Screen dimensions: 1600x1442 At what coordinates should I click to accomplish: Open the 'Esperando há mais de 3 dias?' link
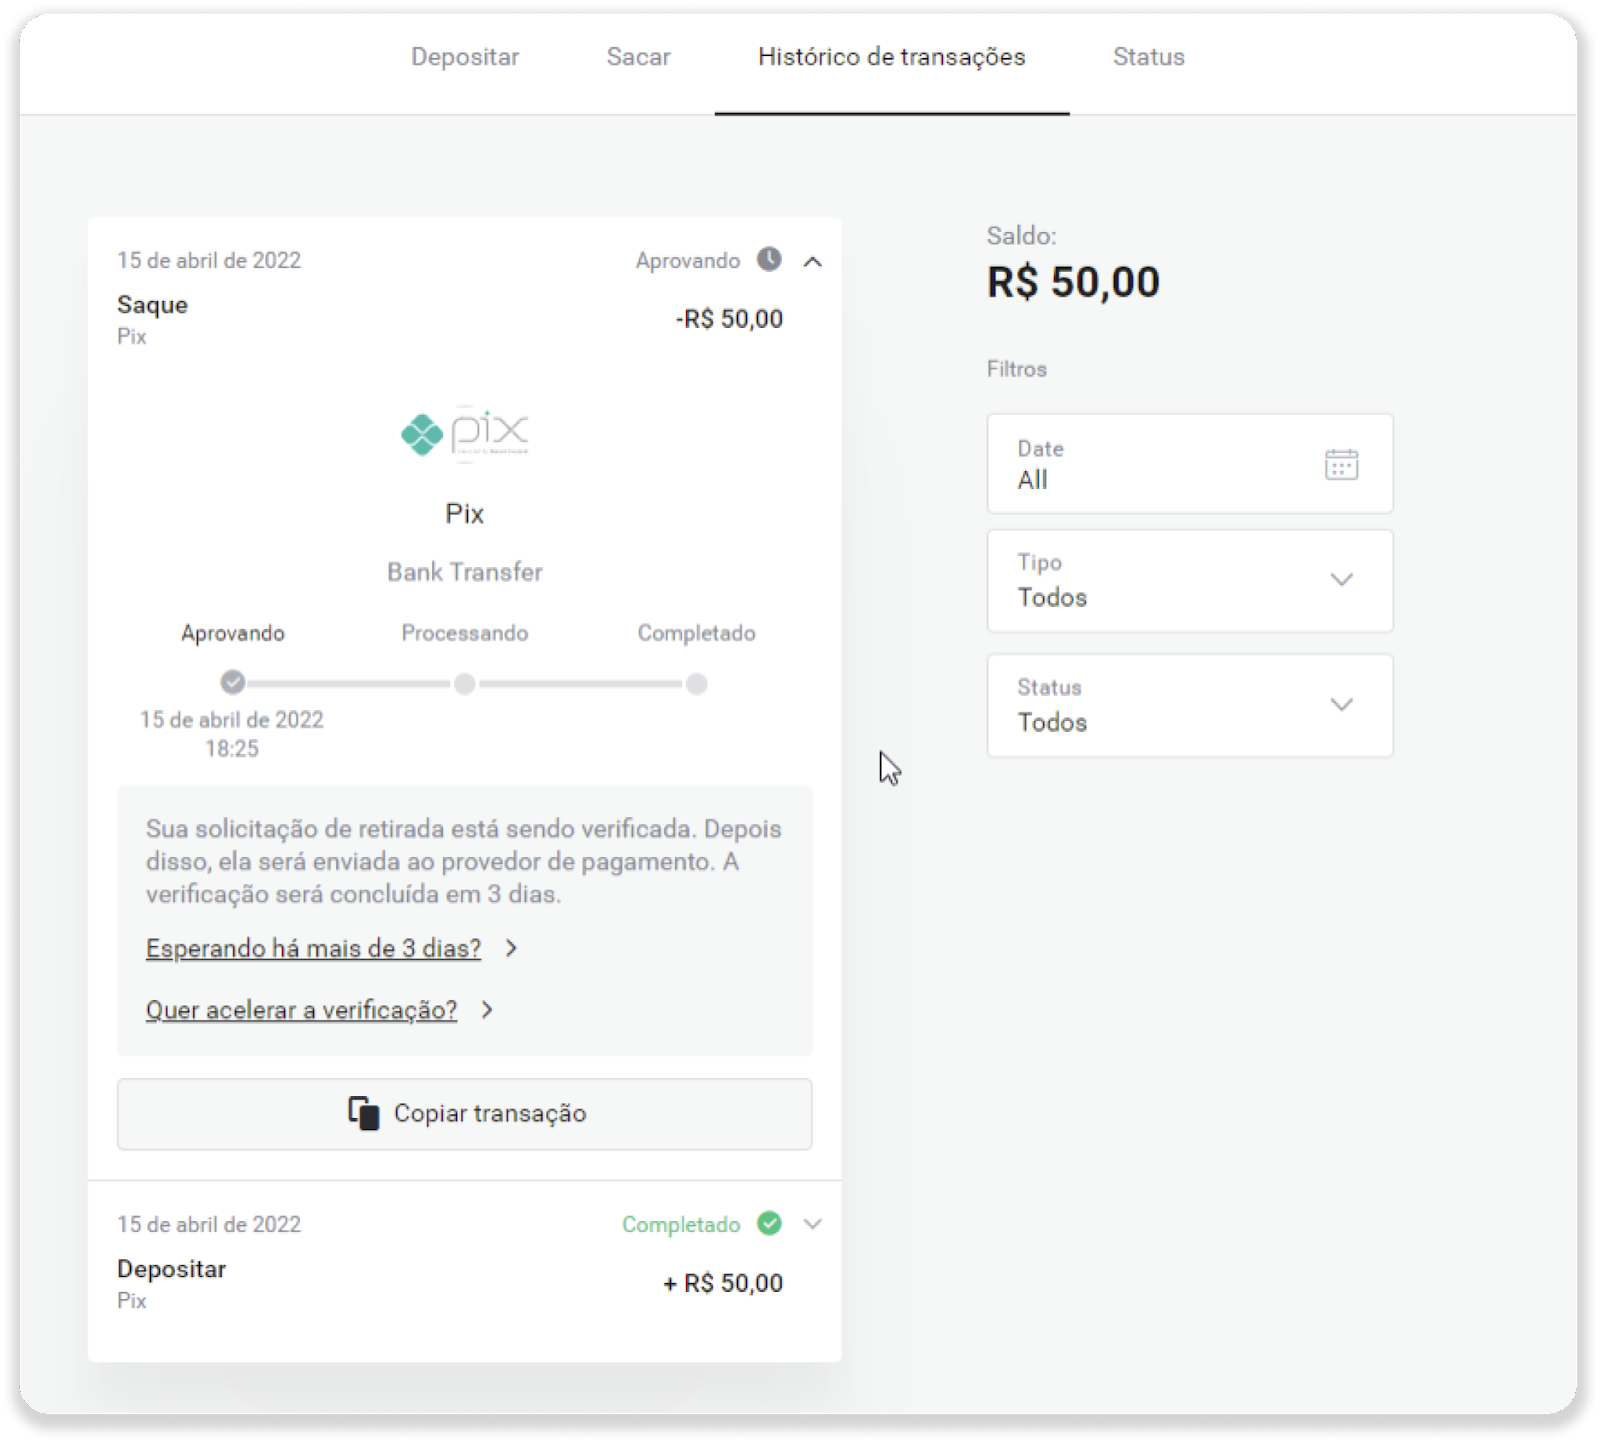(x=313, y=948)
